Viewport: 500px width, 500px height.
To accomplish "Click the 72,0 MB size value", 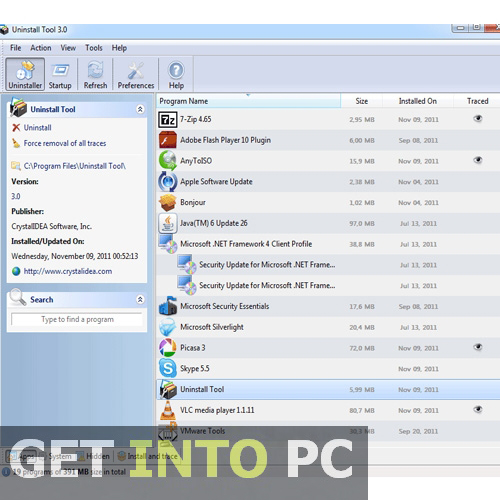I will point(362,348).
